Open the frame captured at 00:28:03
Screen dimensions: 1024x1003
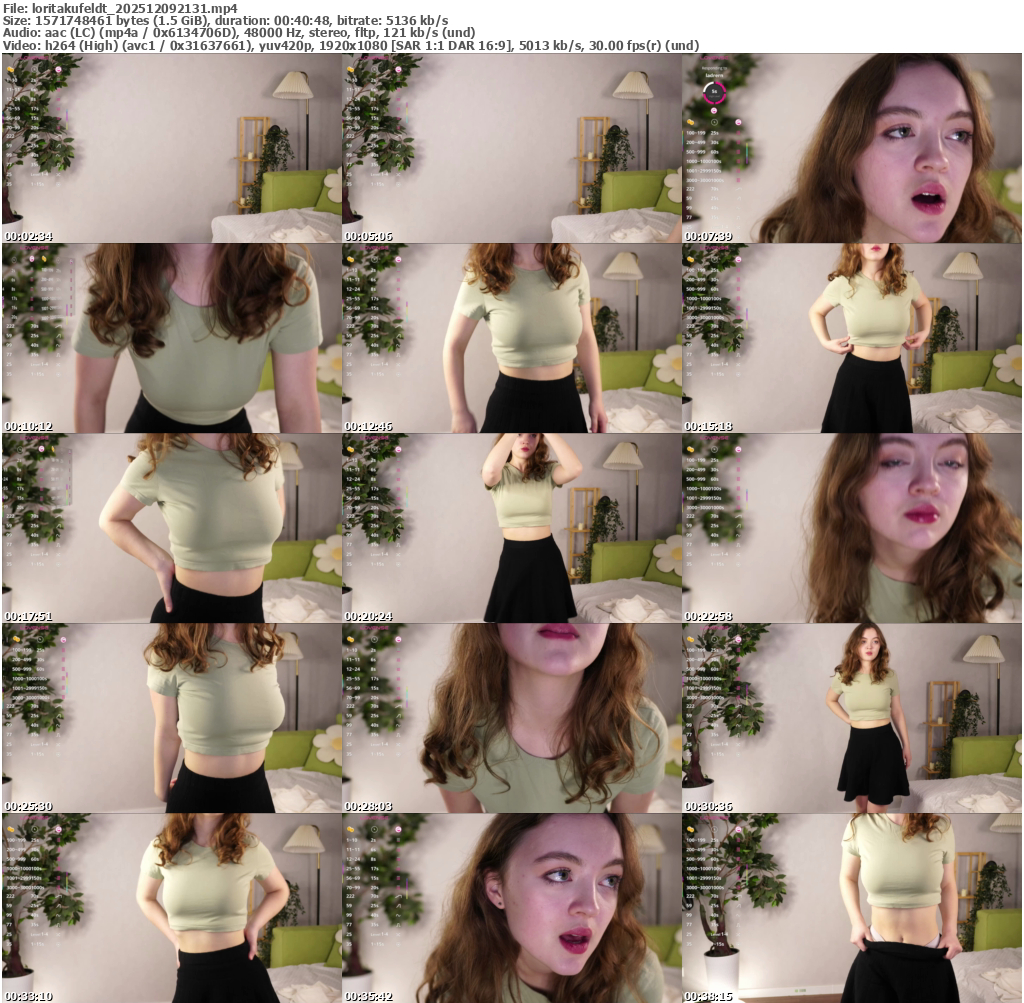pyautogui.click(x=512, y=718)
